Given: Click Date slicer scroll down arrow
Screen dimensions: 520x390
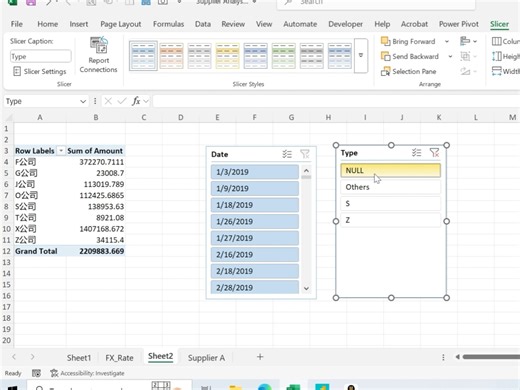Looking at the screenshot, I should [x=306, y=288].
